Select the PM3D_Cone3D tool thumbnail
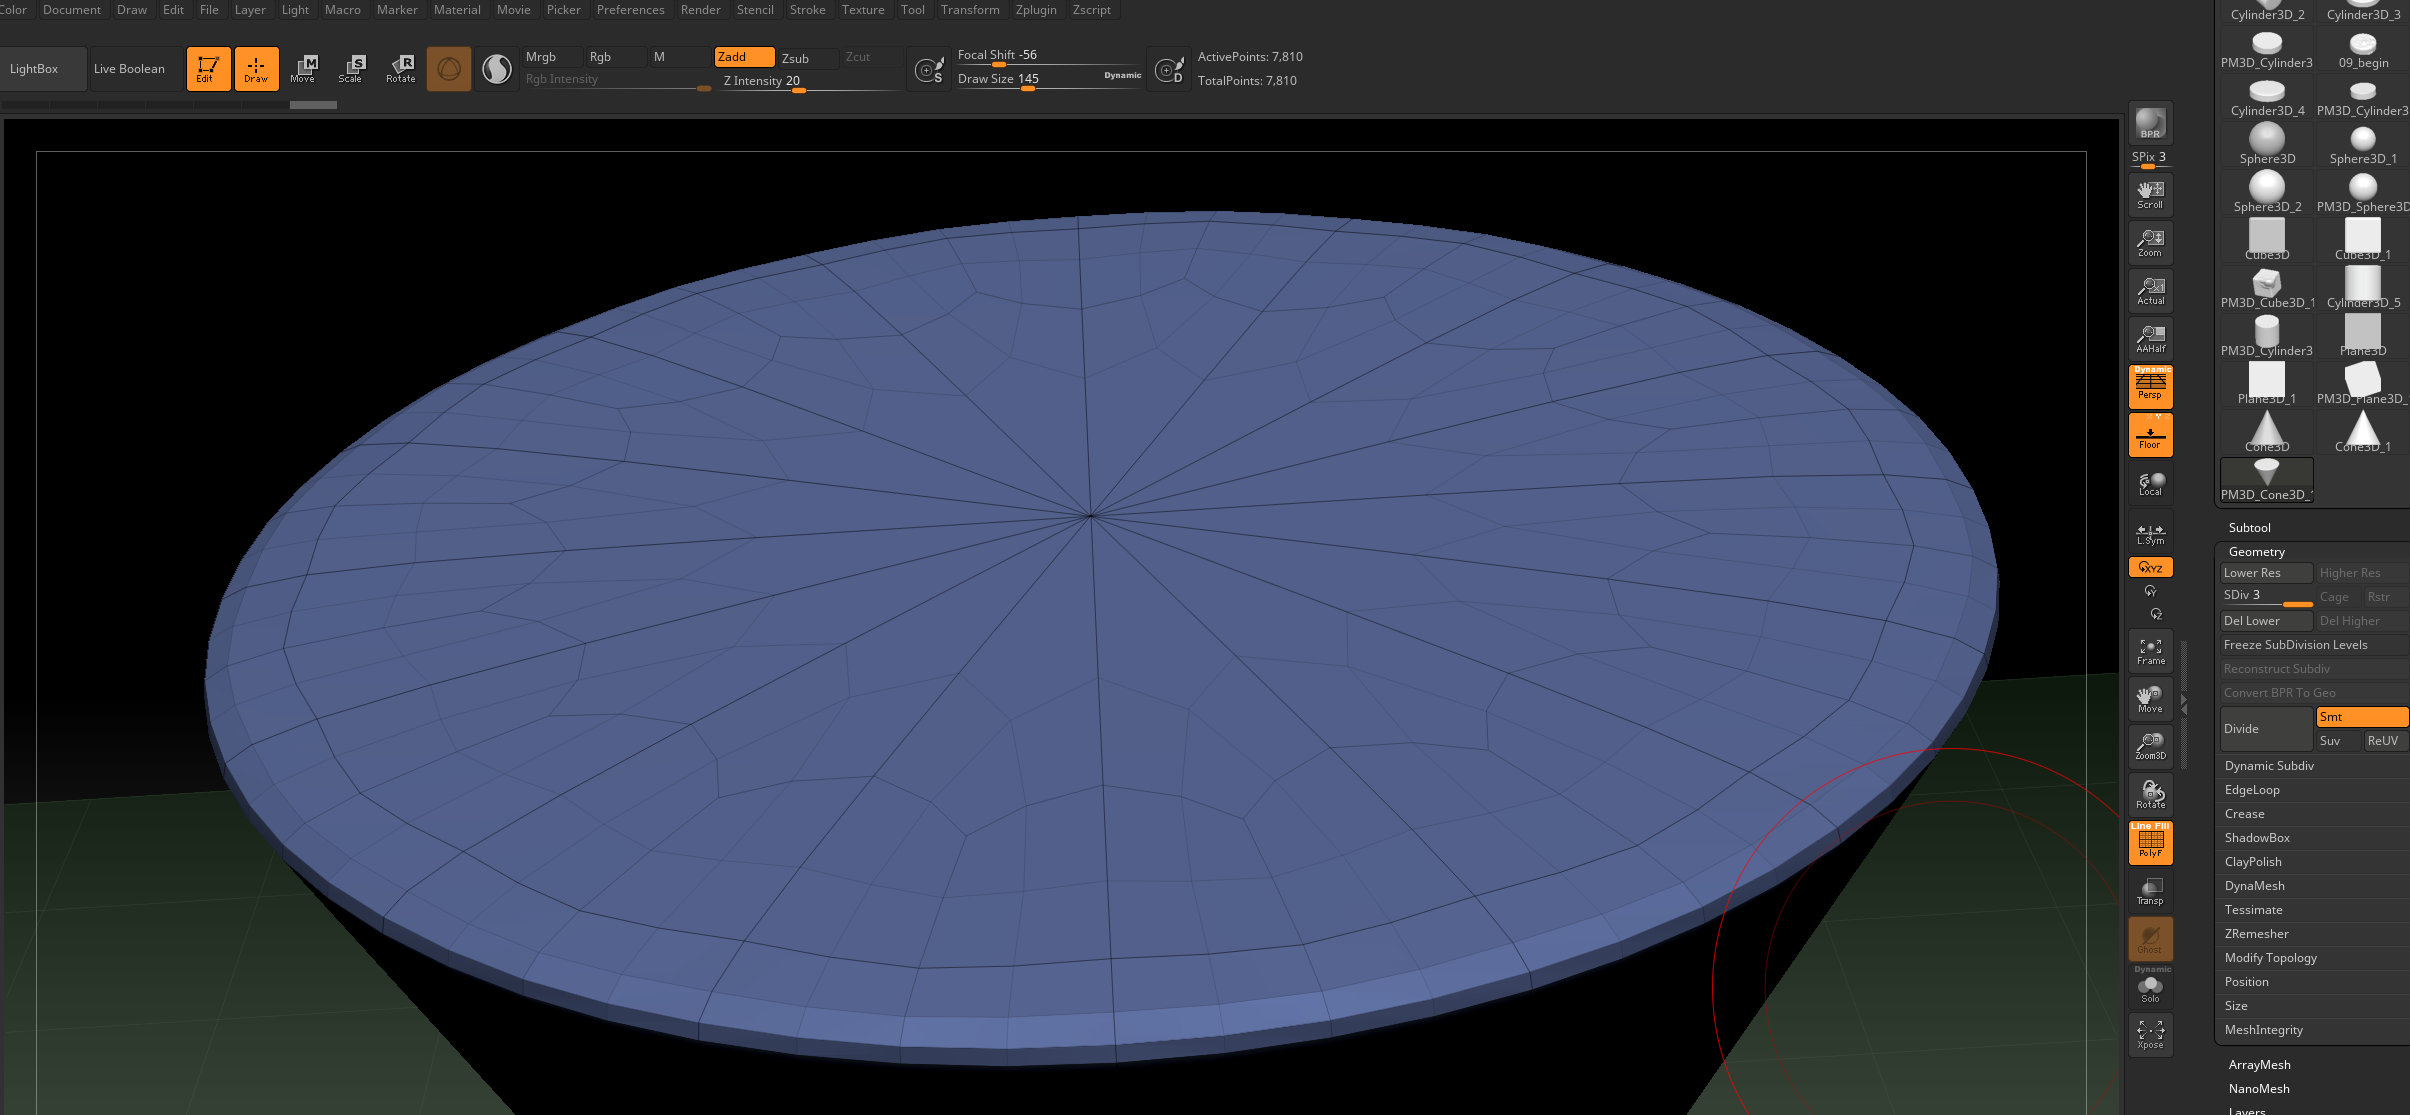This screenshot has width=2410, height=1115. tap(2267, 480)
